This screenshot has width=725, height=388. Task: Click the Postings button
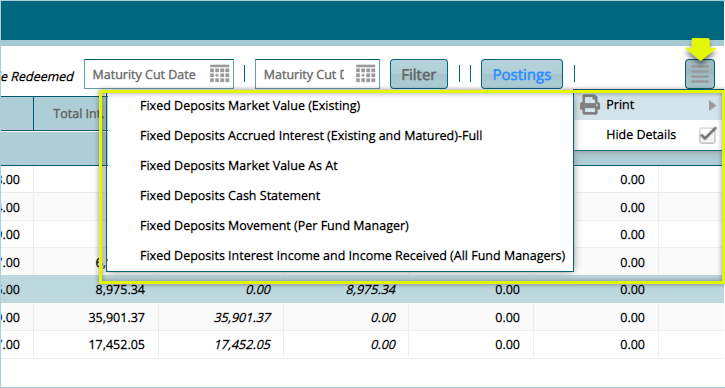[x=522, y=74]
